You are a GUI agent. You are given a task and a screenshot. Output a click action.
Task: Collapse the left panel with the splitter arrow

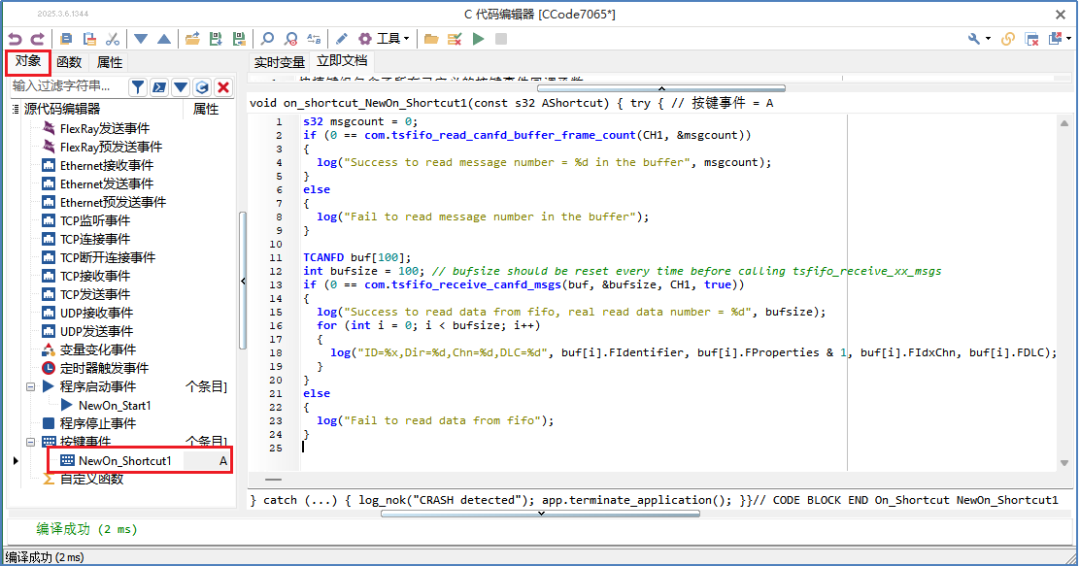(x=243, y=281)
